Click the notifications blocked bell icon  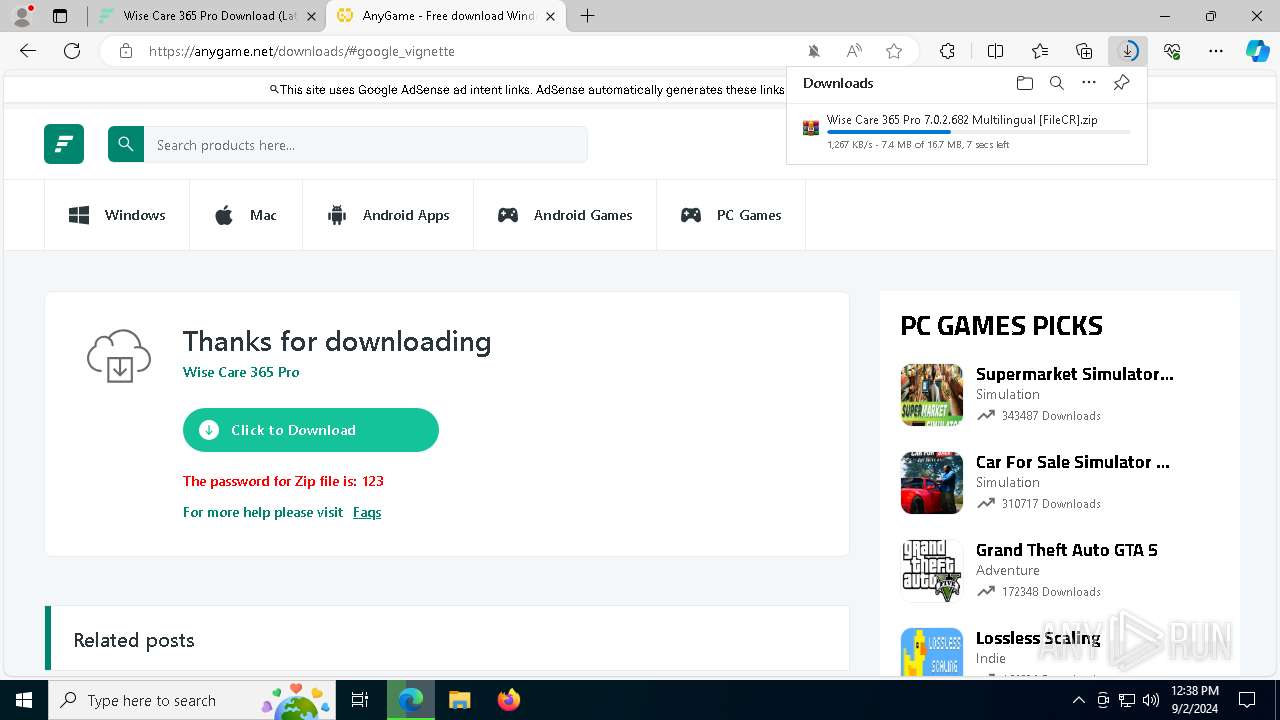click(814, 51)
